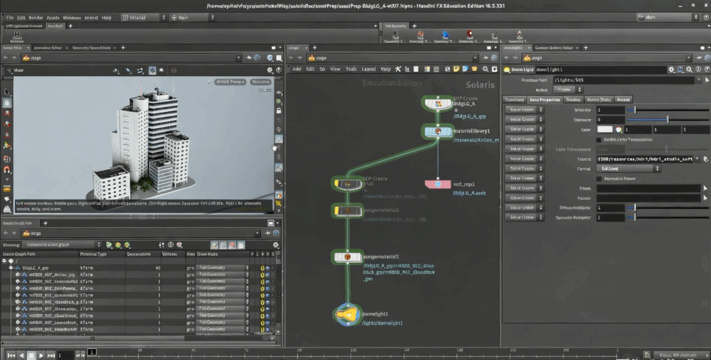Click the pin icon on scene graph path bar

tap(268, 233)
